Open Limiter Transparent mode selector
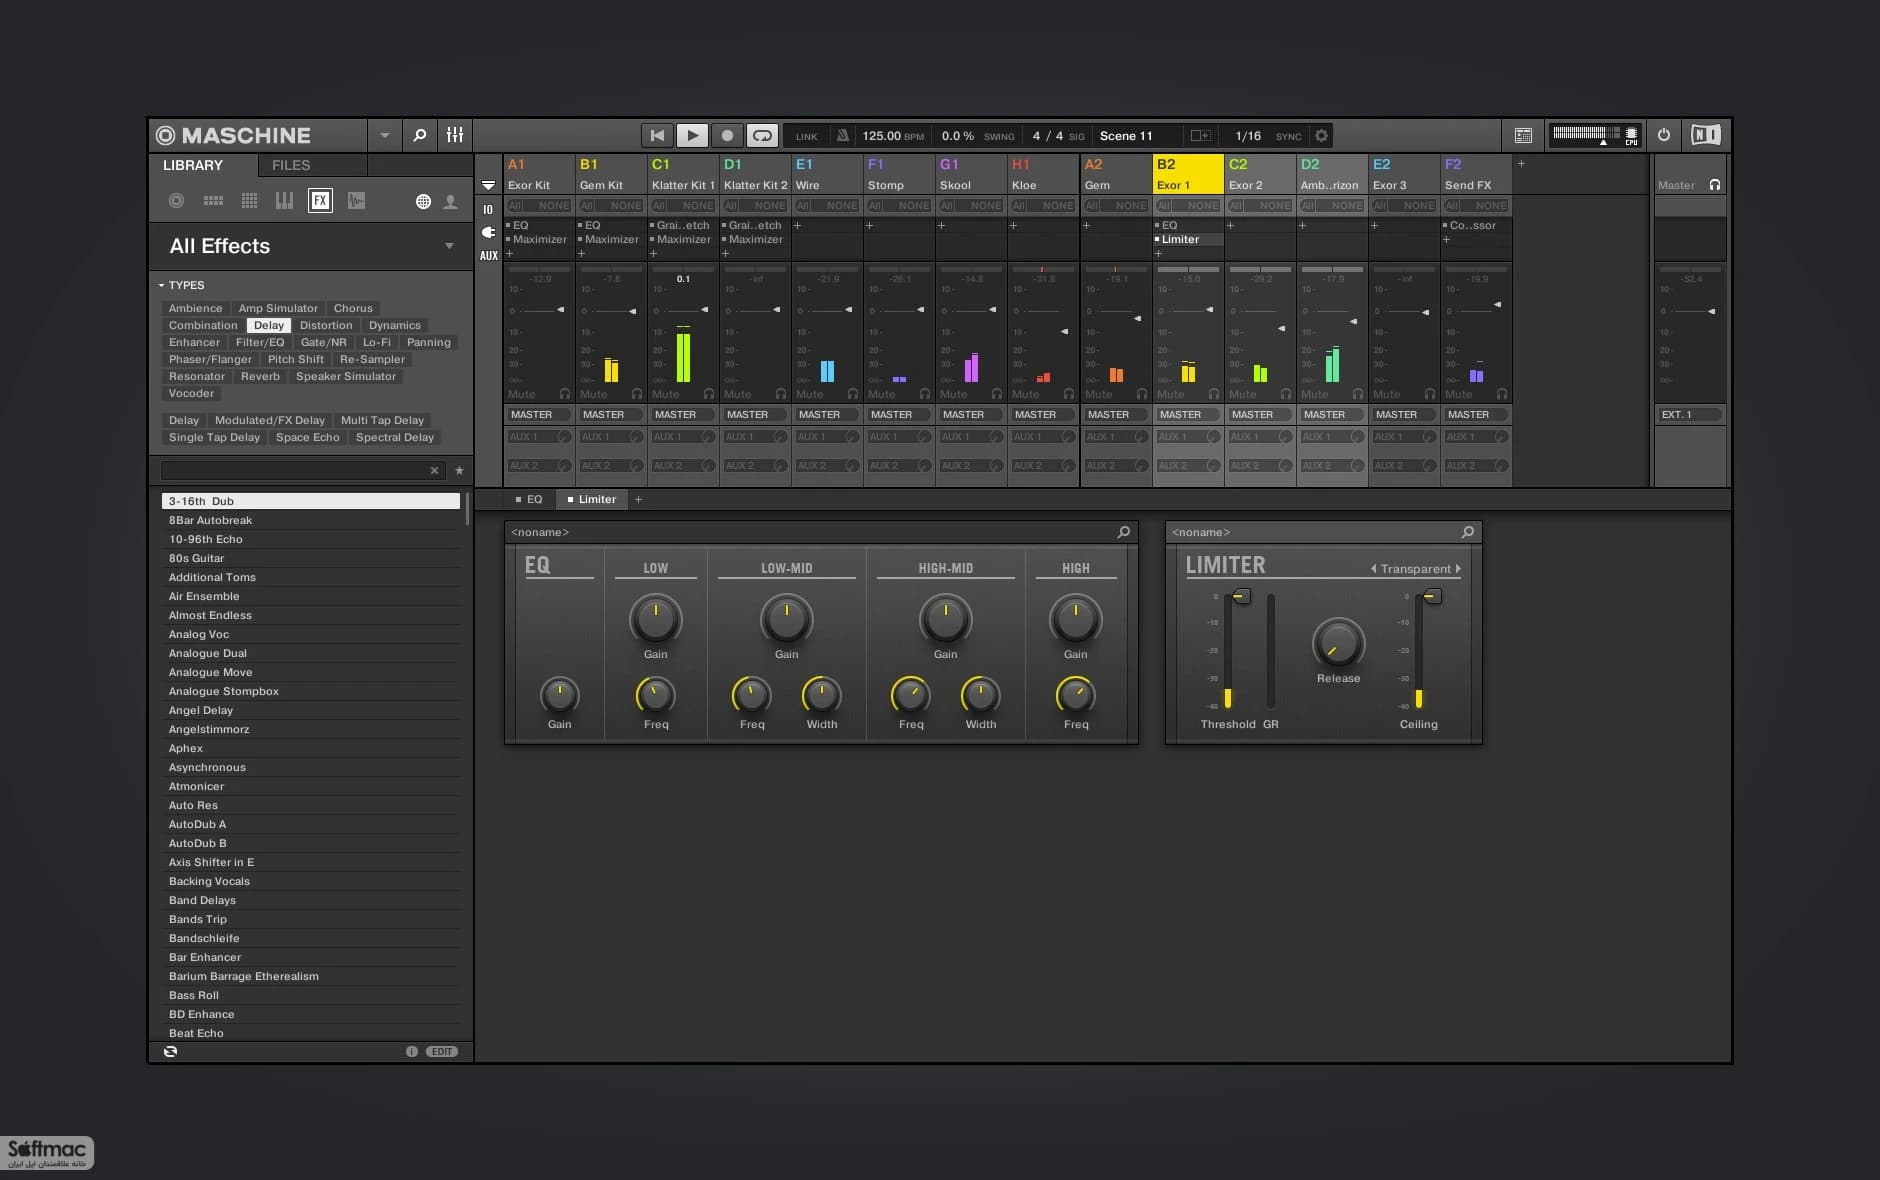 (1415, 569)
